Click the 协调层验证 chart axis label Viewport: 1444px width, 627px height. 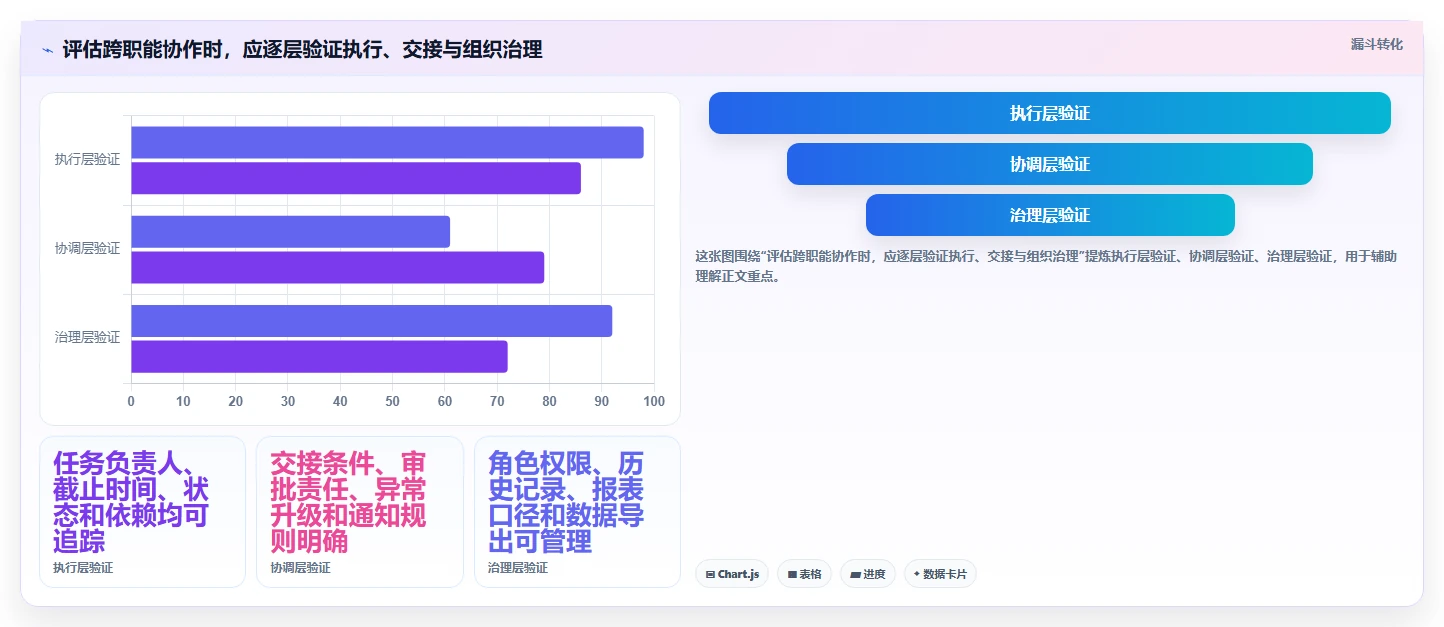tap(87, 248)
